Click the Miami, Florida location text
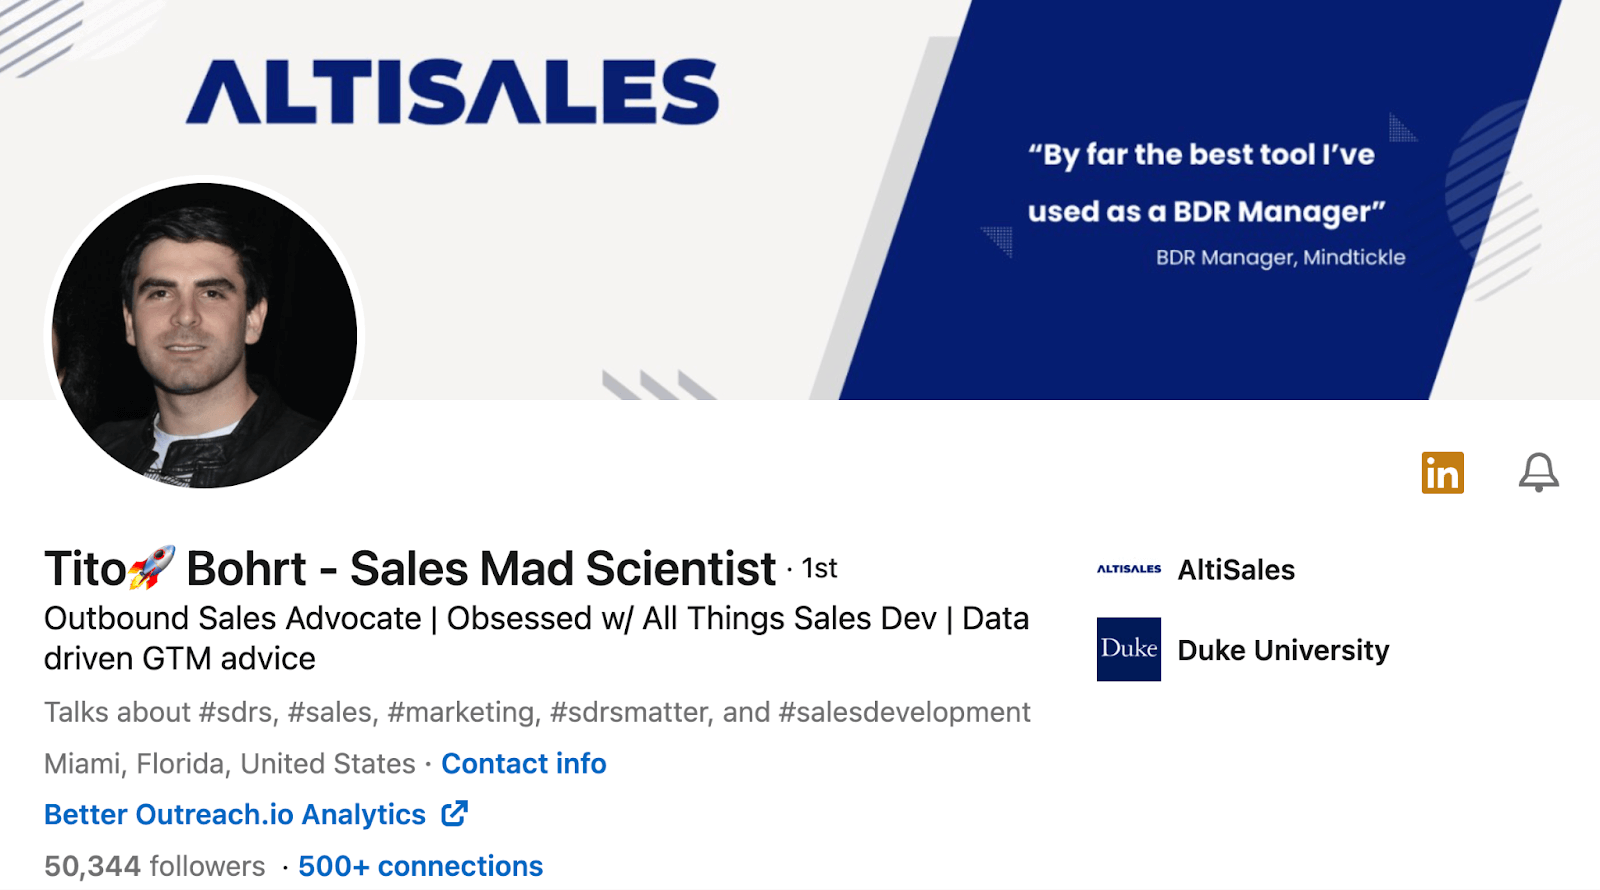This screenshot has width=1600, height=890. click(229, 764)
